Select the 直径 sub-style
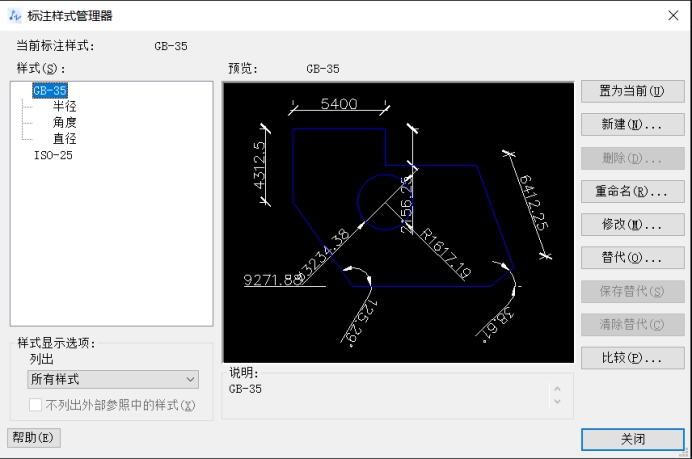The image size is (692, 459). pos(65,139)
